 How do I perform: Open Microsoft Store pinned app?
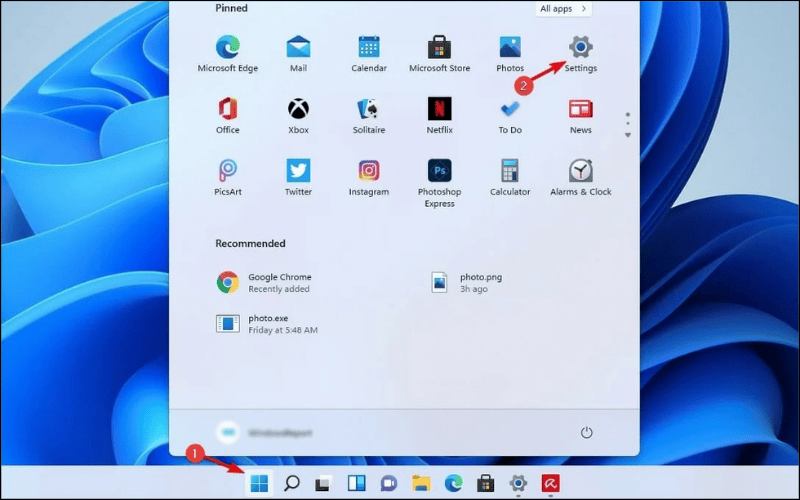pos(439,47)
